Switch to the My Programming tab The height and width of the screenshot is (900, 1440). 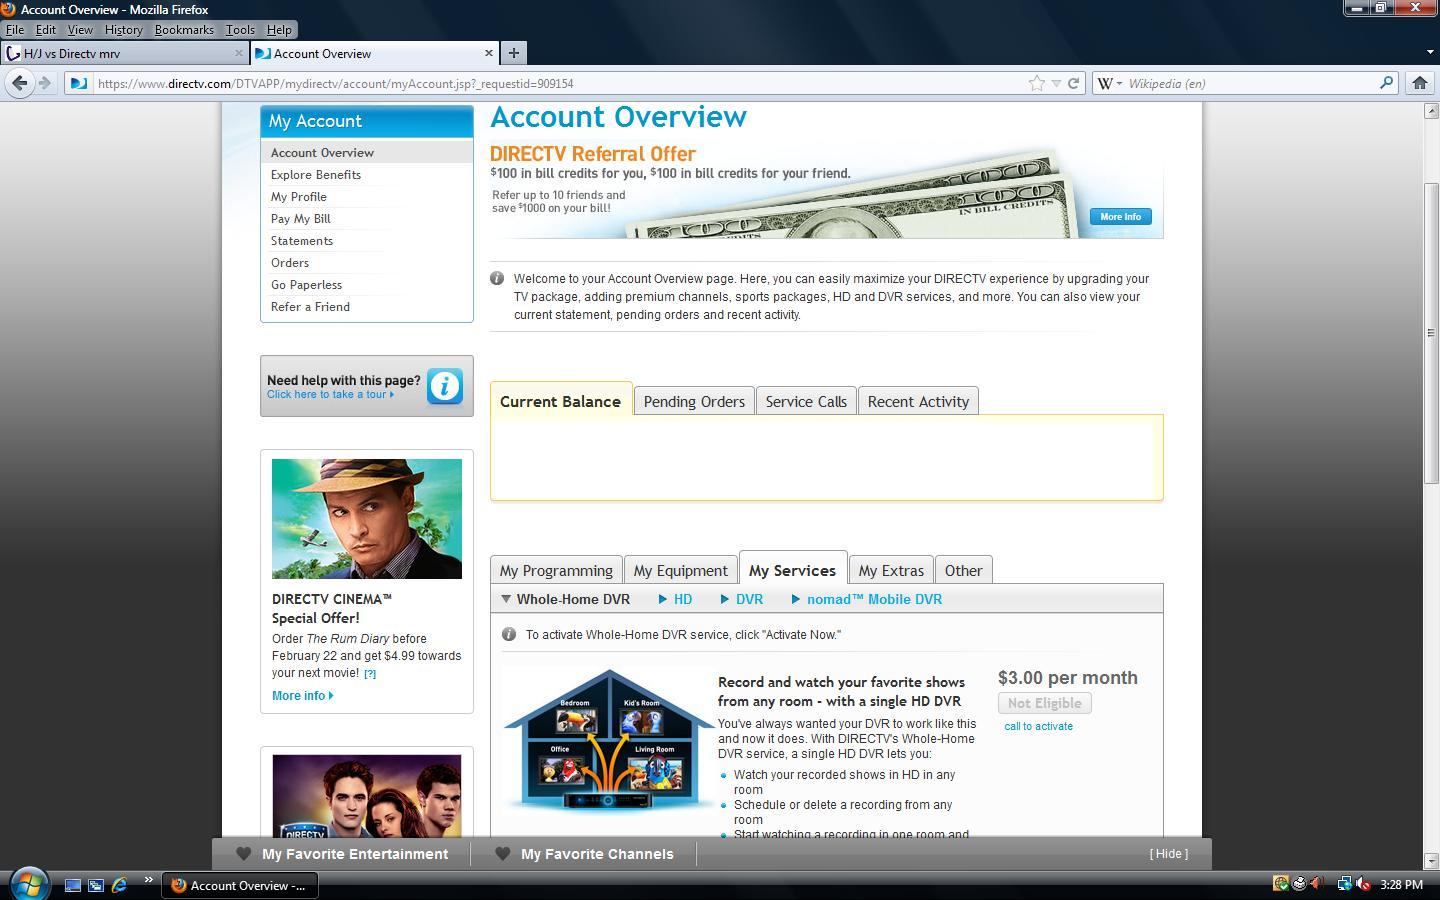click(556, 570)
